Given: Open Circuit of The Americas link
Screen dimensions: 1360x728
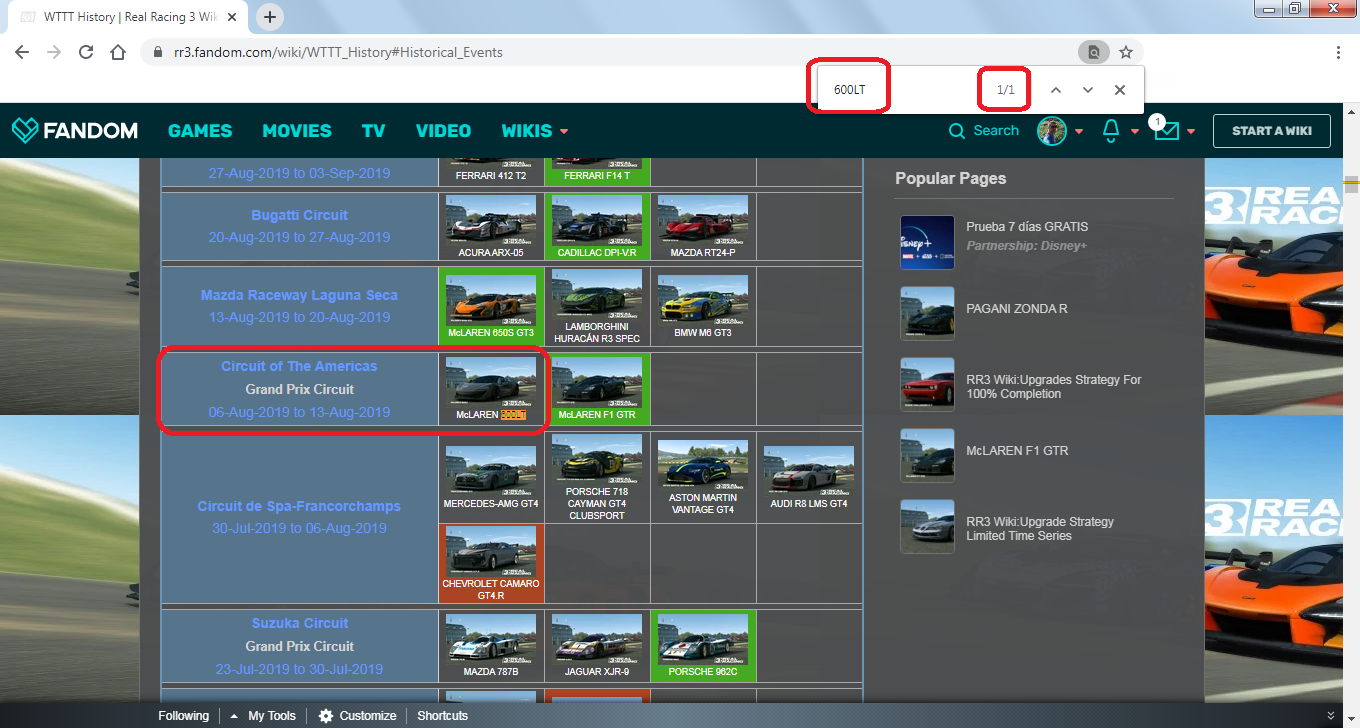Looking at the screenshot, I should [299, 366].
